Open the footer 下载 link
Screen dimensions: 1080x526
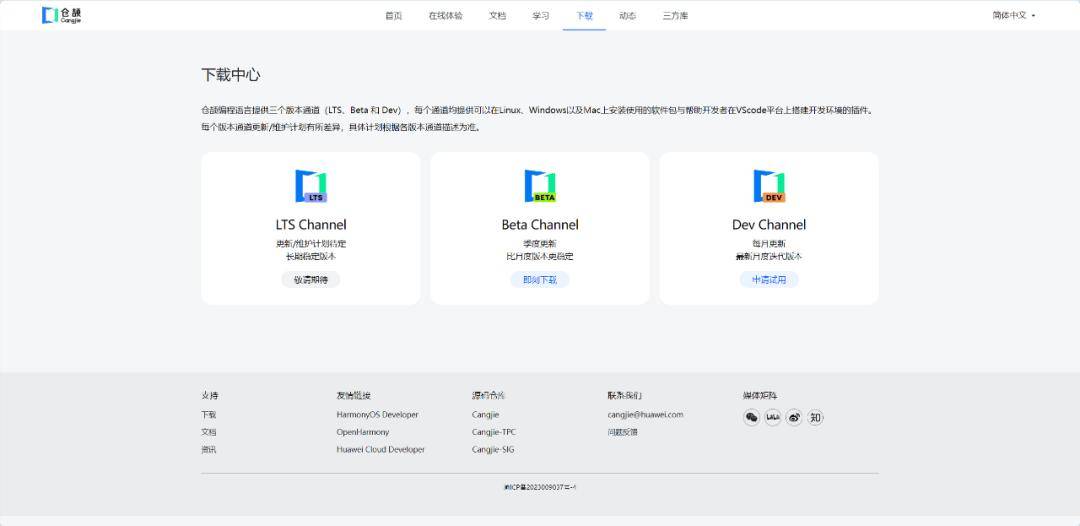(209, 415)
